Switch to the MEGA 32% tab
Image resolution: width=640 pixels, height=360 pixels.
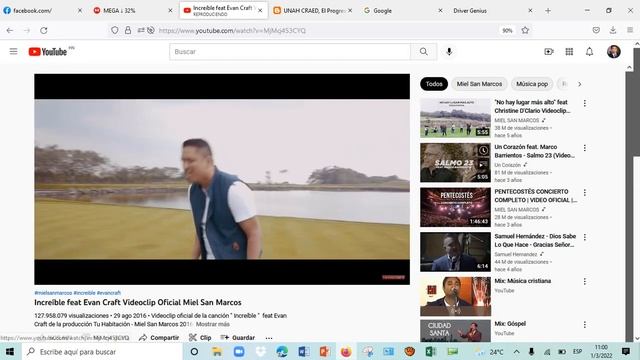[x=133, y=11]
